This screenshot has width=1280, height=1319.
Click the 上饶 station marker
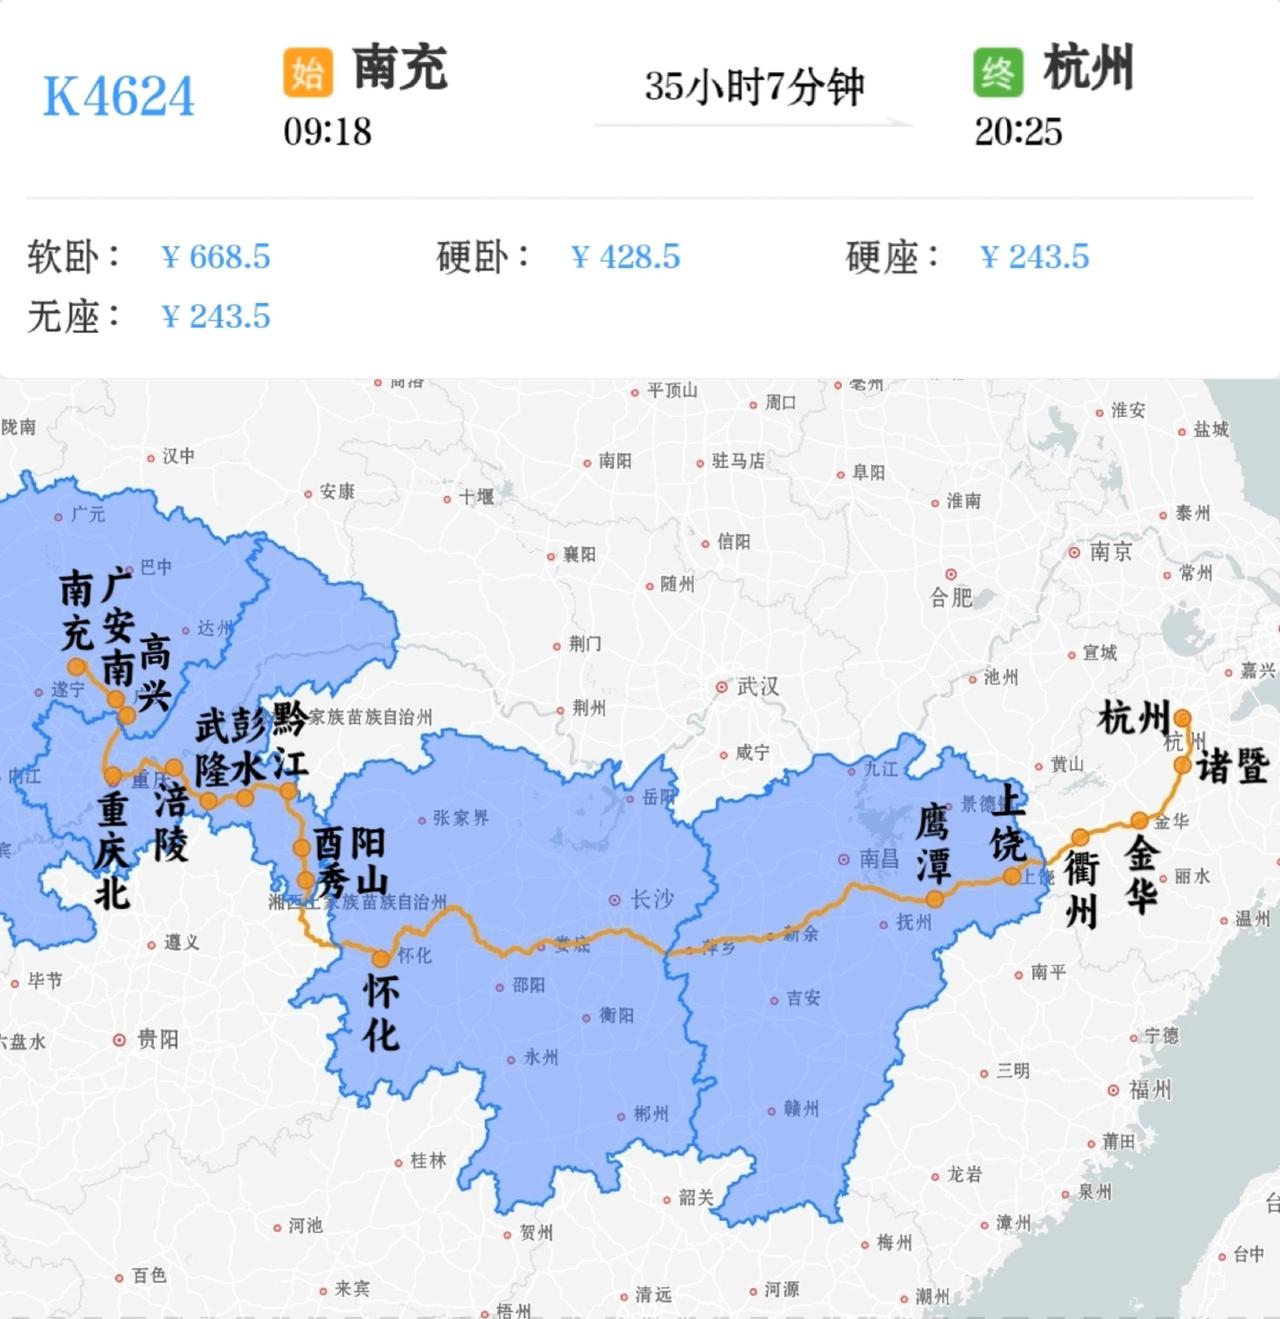tap(1010, 875)
